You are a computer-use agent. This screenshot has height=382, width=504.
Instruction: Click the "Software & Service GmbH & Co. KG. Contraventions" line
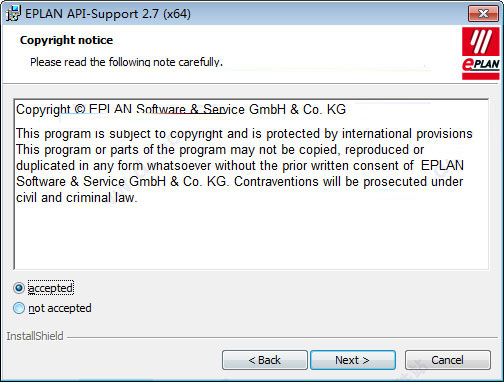(x=240, y=182)
